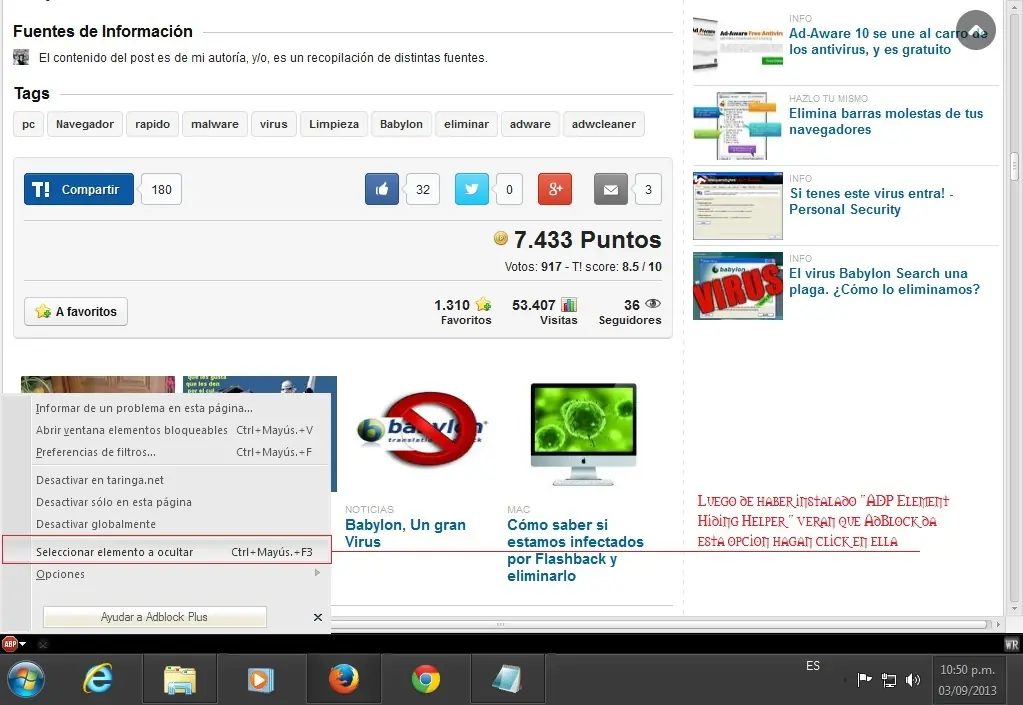
Task: Click the adware tag
Action: 530,124
